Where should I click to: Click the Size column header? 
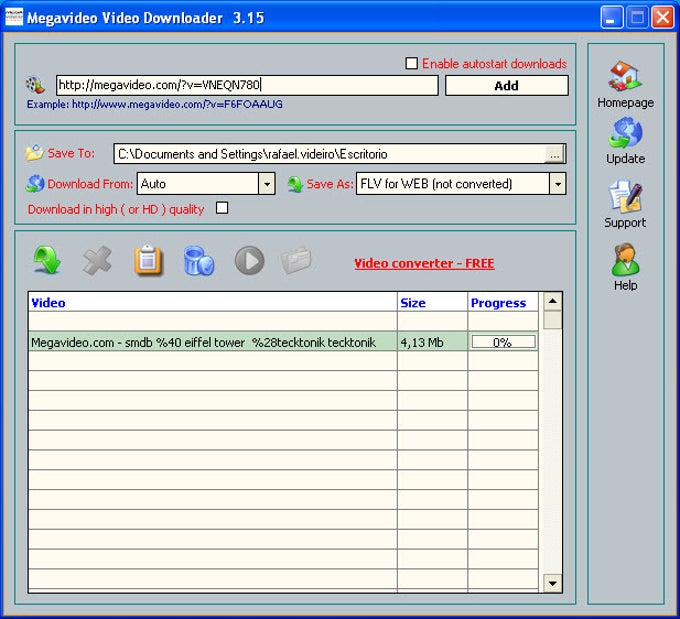click(432, 302)
